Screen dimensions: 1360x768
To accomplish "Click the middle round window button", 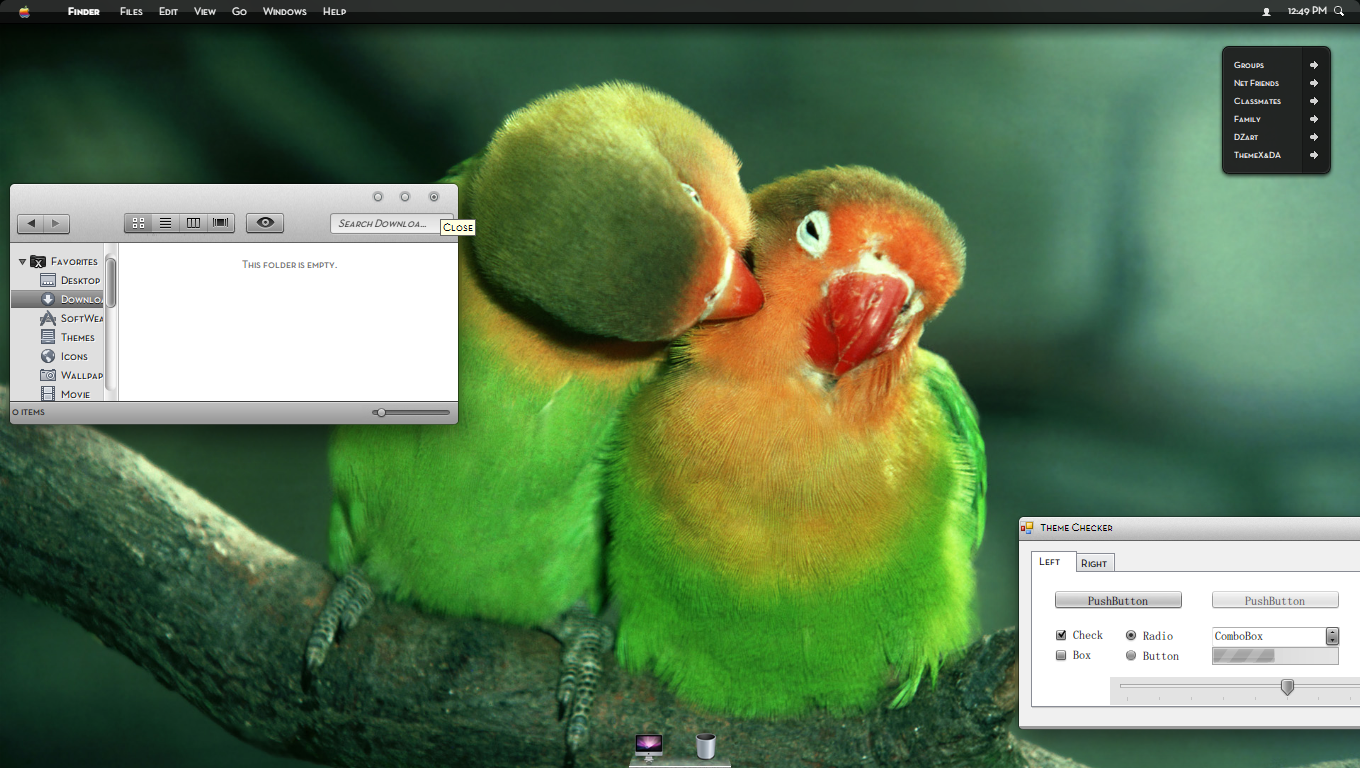I will click(x=405, y=197).
